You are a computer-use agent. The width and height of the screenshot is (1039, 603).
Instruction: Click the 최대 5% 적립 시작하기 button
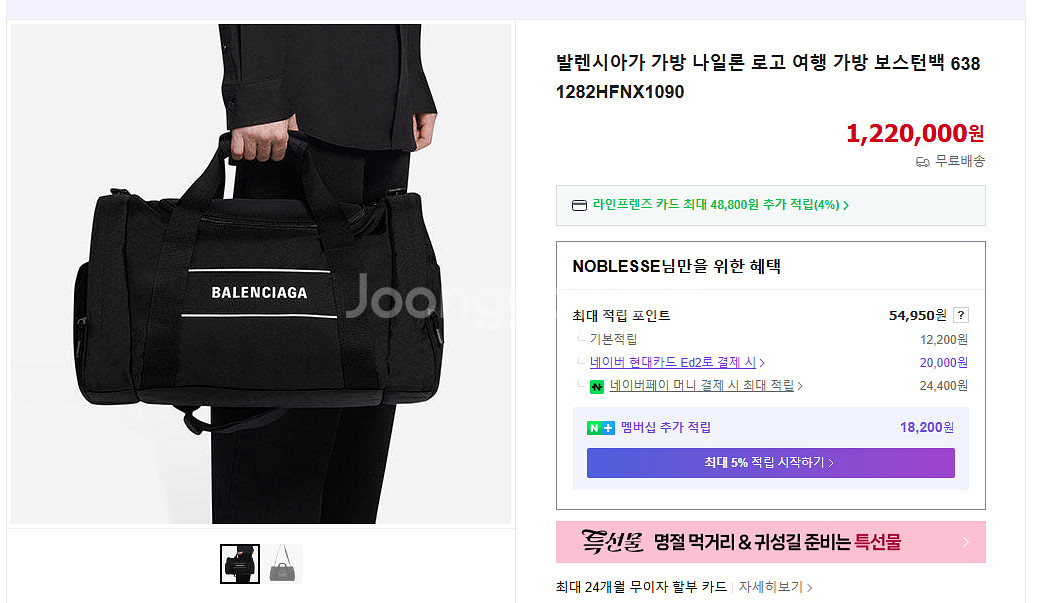point(771,463)
